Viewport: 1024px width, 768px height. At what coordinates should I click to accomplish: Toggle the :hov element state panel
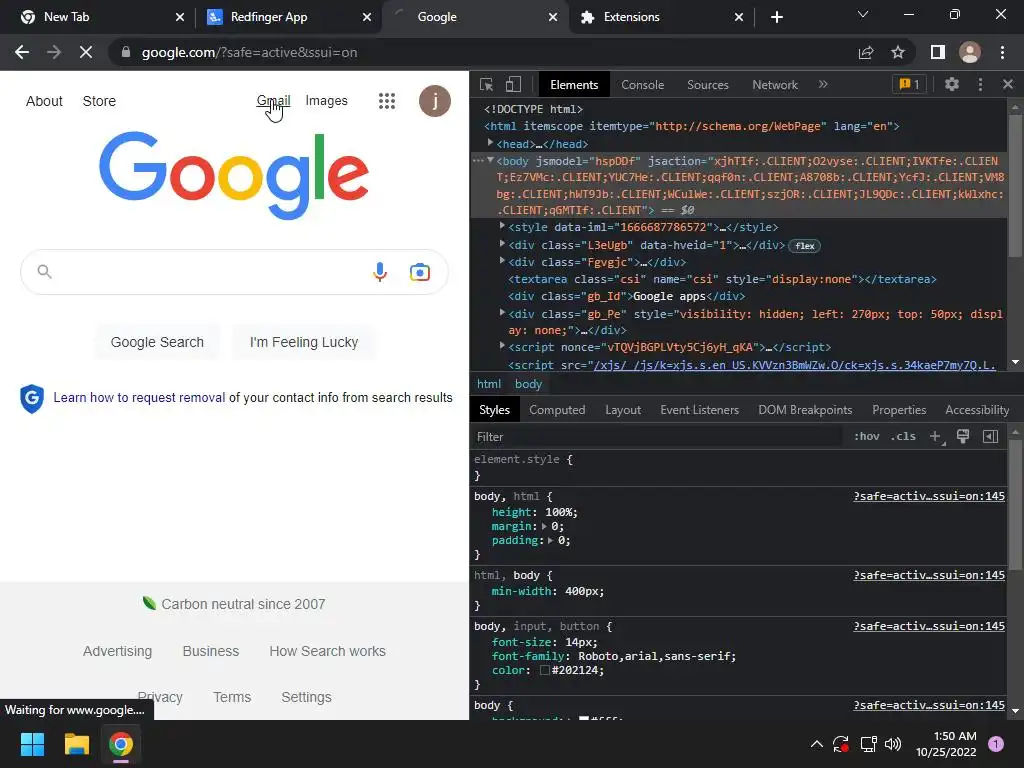[867, 436]
